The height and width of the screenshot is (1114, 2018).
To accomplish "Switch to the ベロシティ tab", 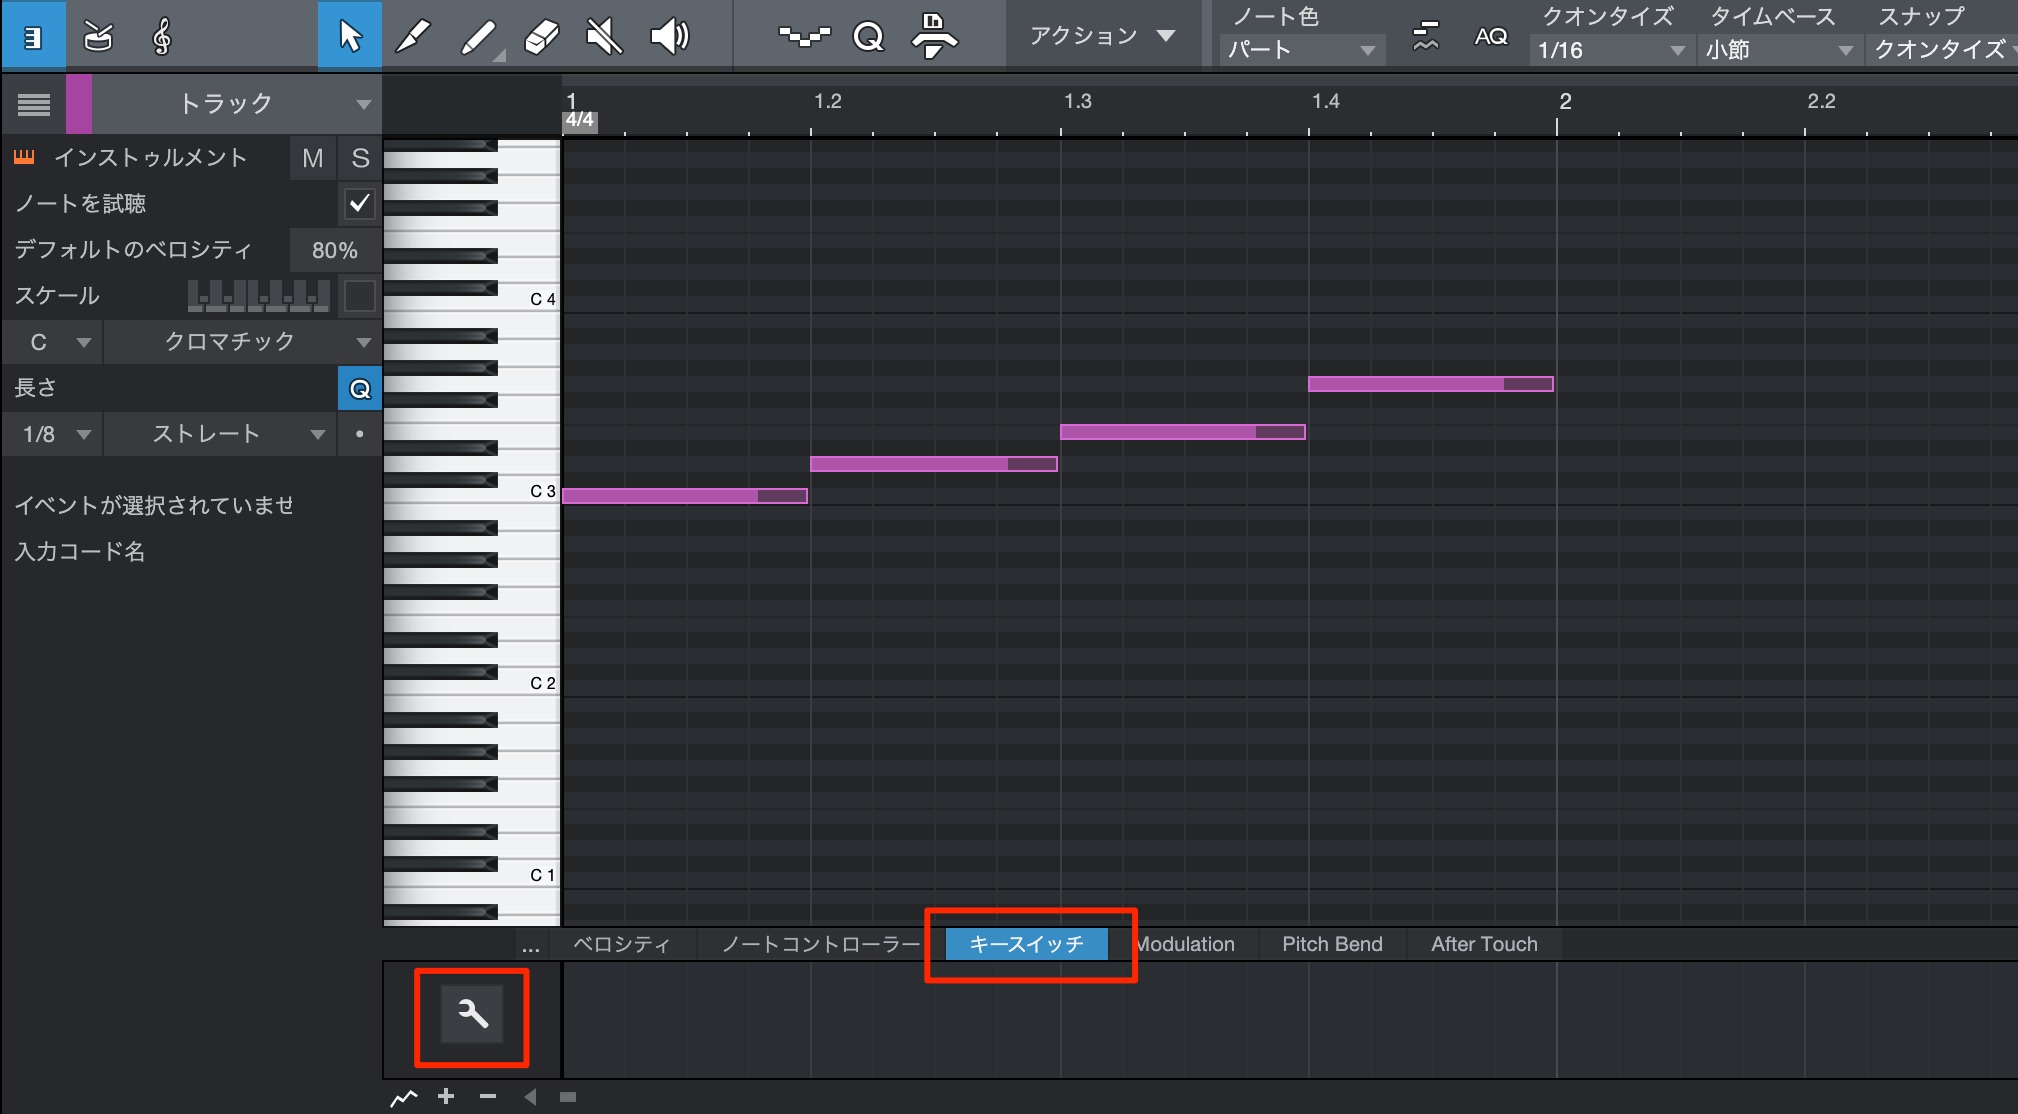I will coord(621,945).
